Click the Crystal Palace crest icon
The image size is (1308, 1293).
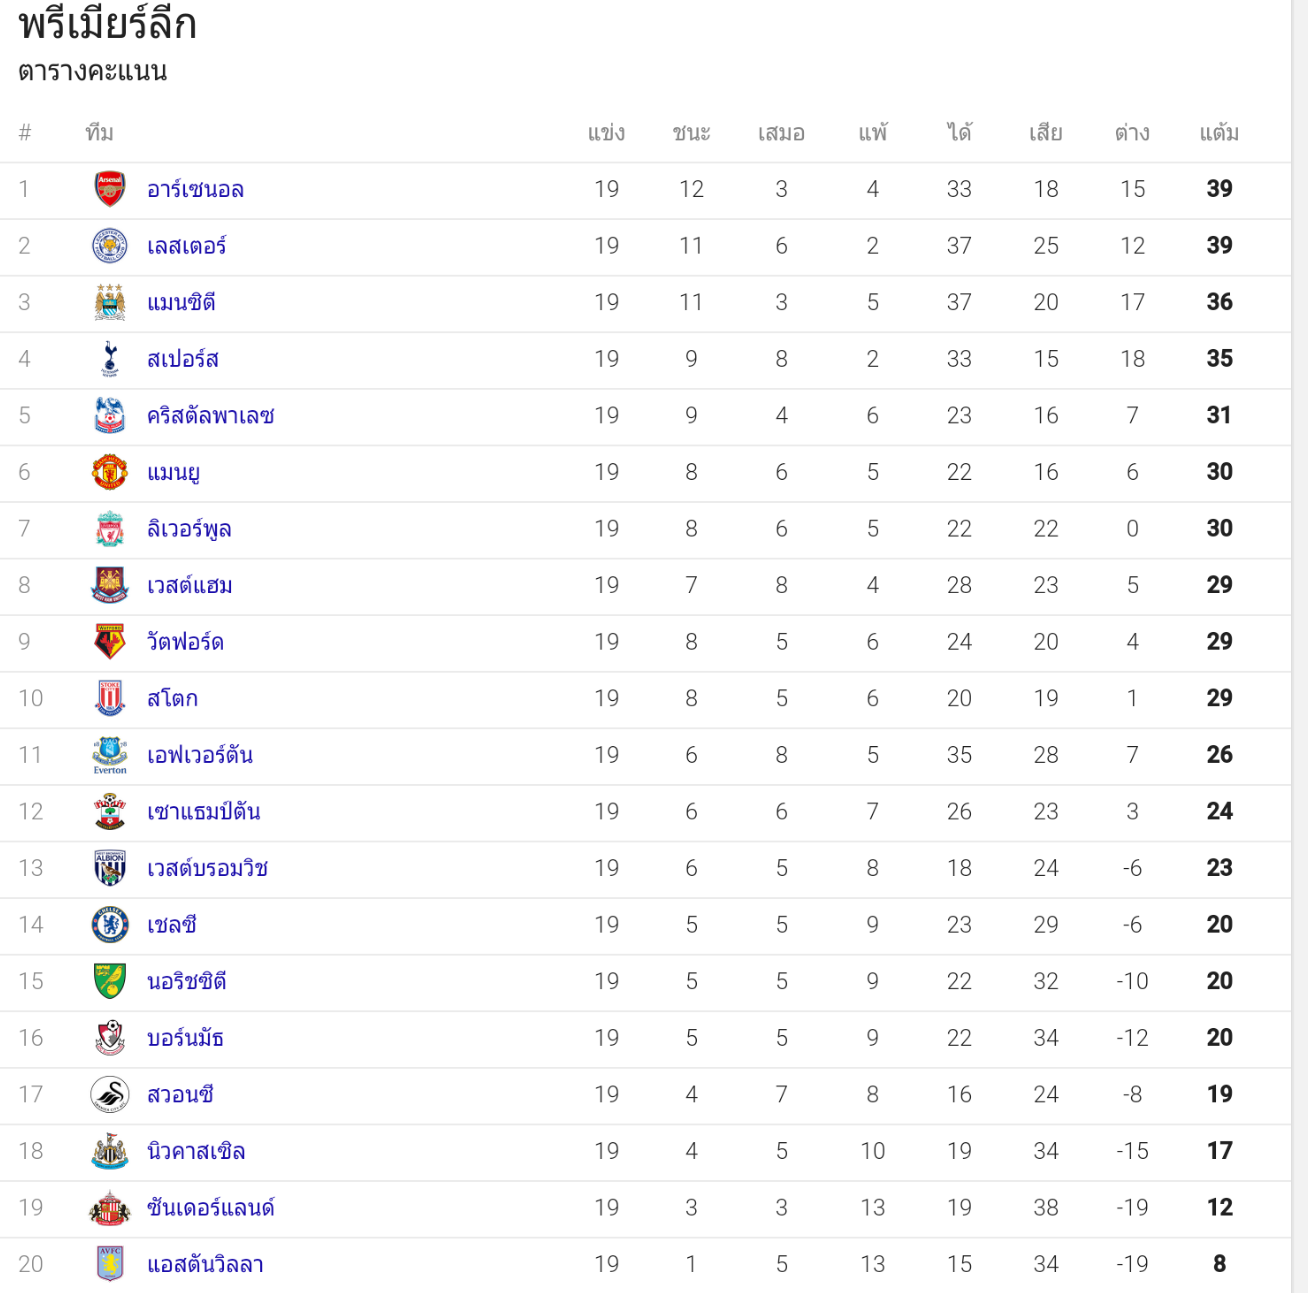pos(110,415)
